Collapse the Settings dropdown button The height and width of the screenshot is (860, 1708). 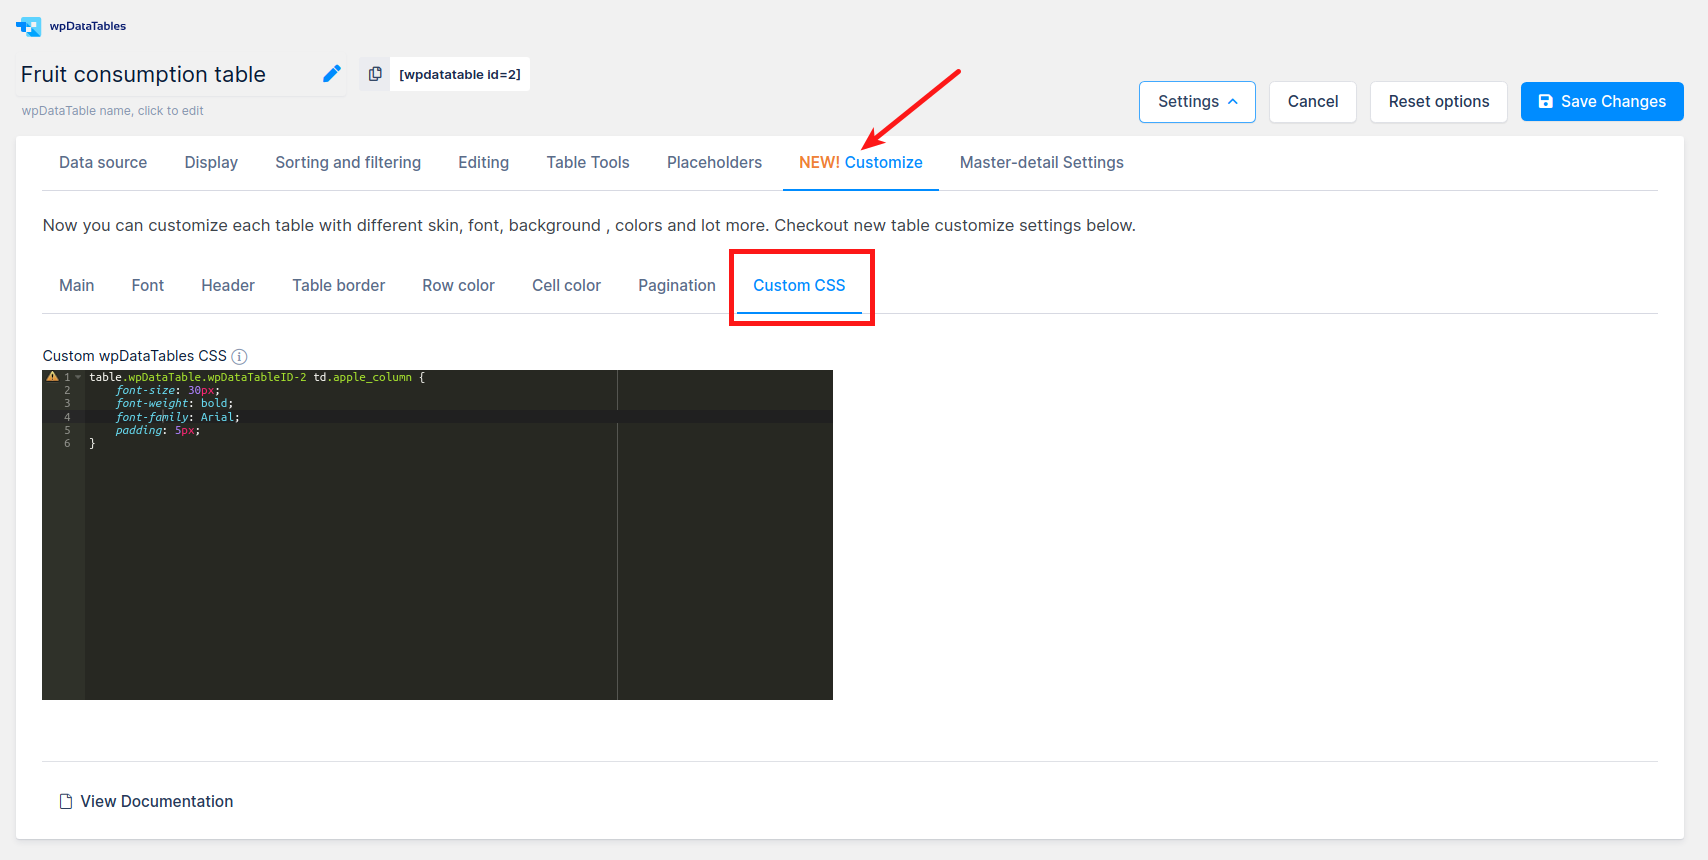(1197, 102)
